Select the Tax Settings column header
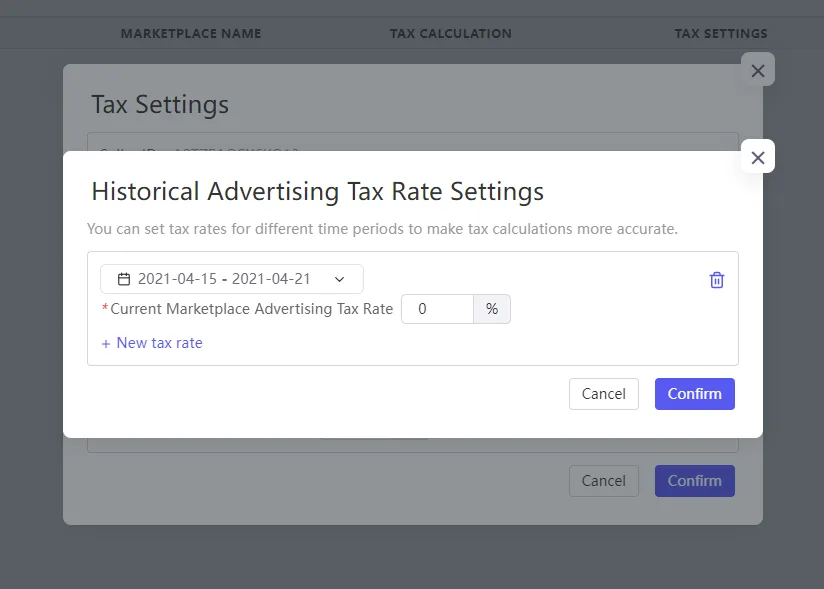Image resolution: width=824 pixels, height=589 pixels. [721, 34]
